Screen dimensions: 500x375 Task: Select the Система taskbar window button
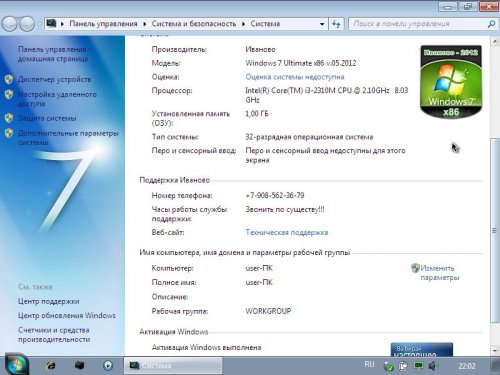pyautogui.click(x=173, y=366)
